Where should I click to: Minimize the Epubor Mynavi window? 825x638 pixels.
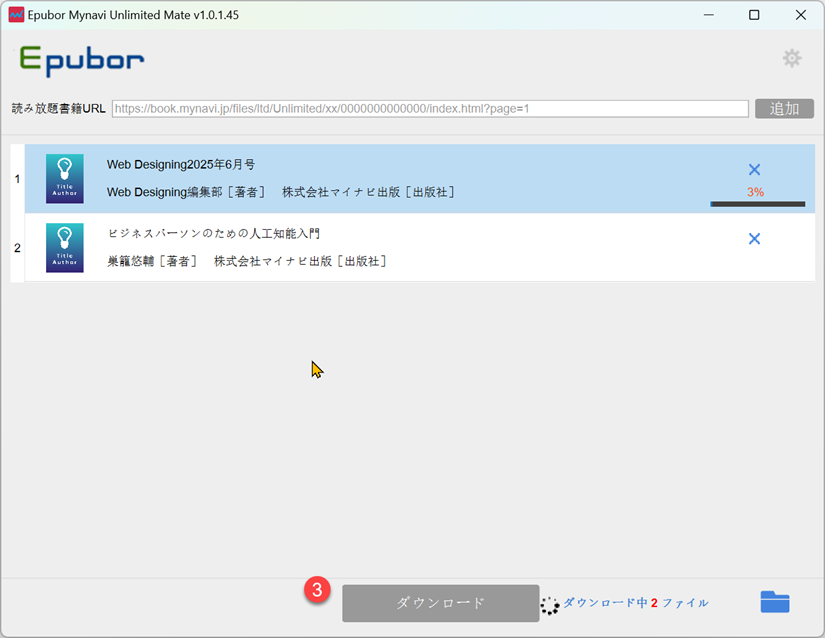coord(709,15)
